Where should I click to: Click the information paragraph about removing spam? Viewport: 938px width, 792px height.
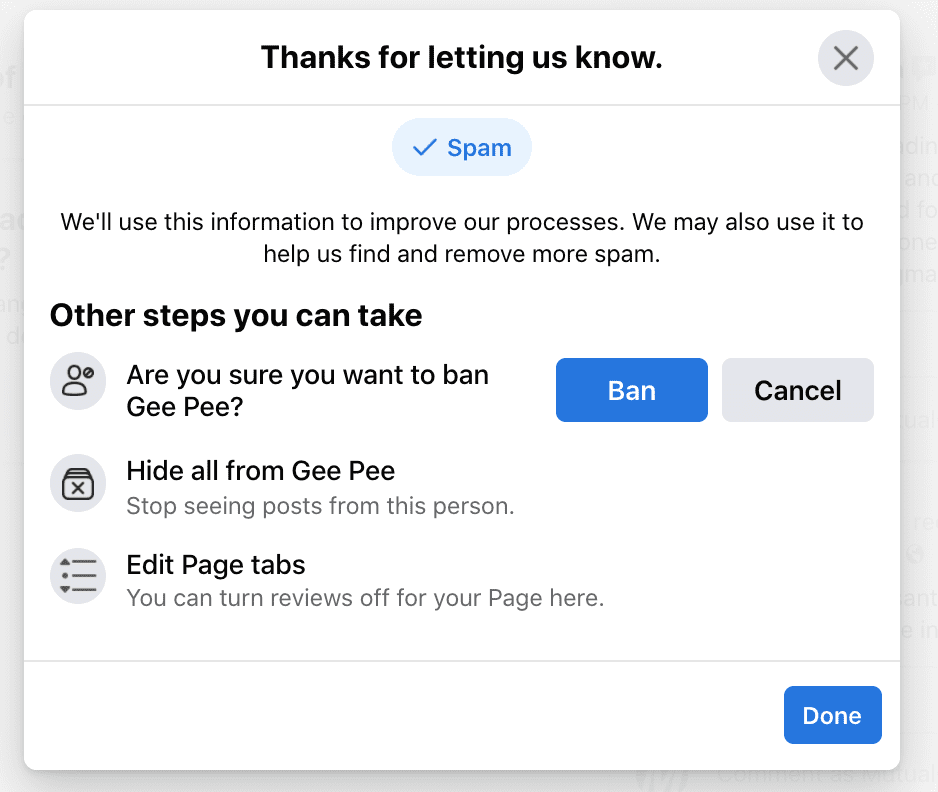coord(462,238)
